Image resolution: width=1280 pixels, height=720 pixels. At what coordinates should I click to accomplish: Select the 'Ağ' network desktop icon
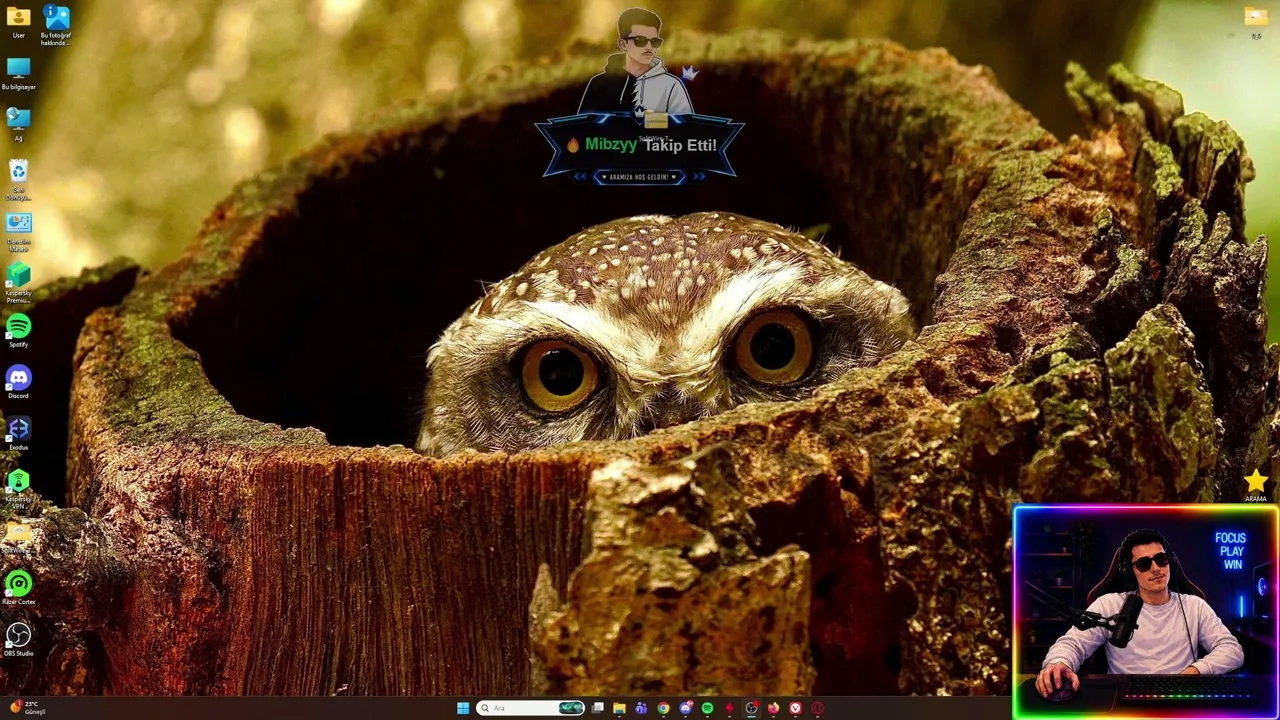click(18, 125)
